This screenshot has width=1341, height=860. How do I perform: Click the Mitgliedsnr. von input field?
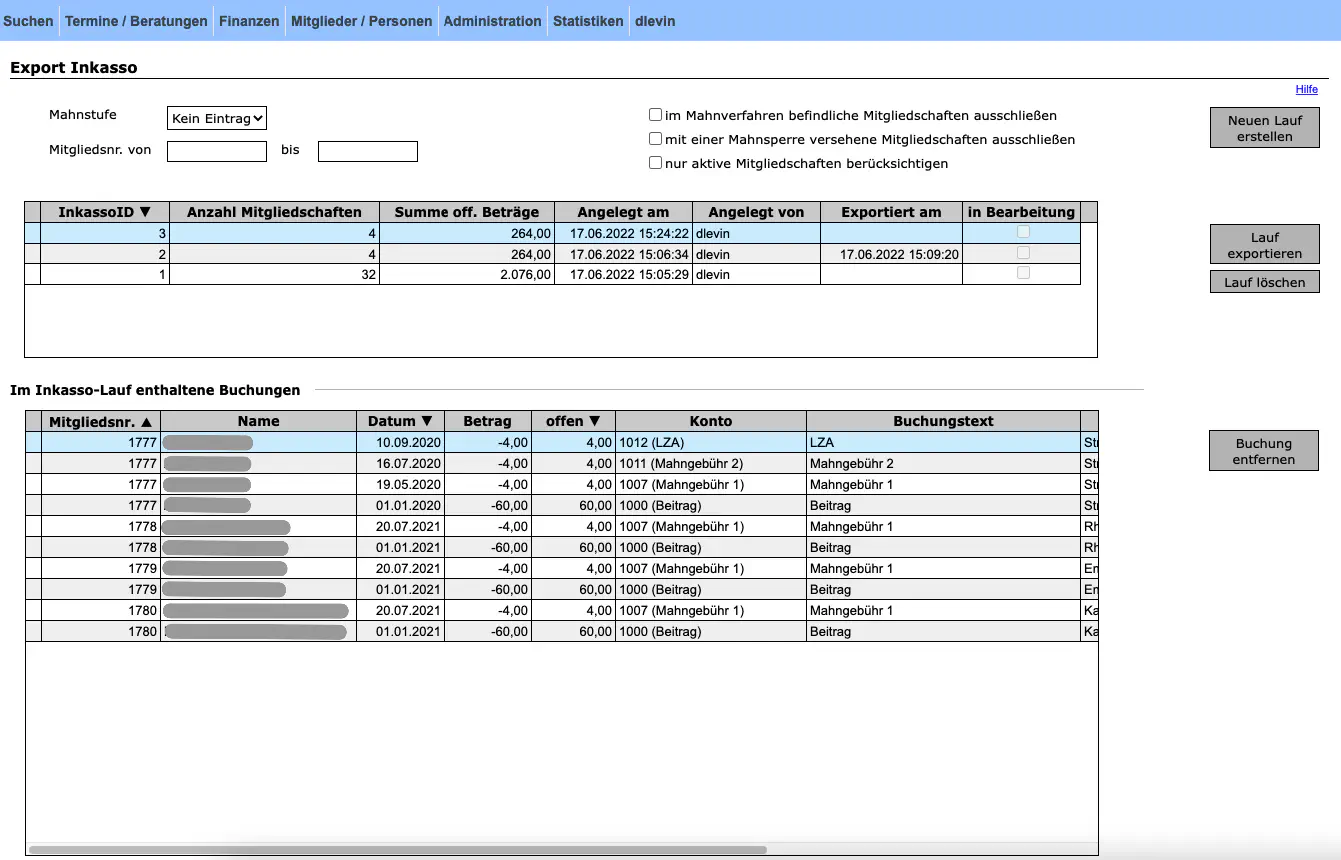(217, 151)
